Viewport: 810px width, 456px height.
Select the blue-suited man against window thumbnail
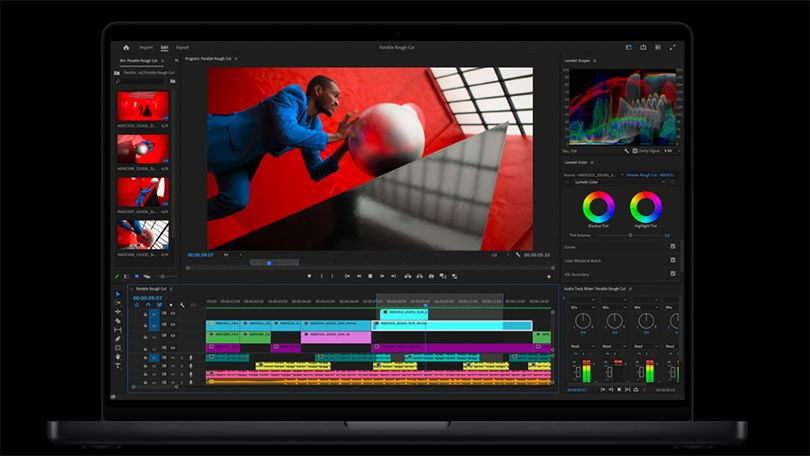143,234
